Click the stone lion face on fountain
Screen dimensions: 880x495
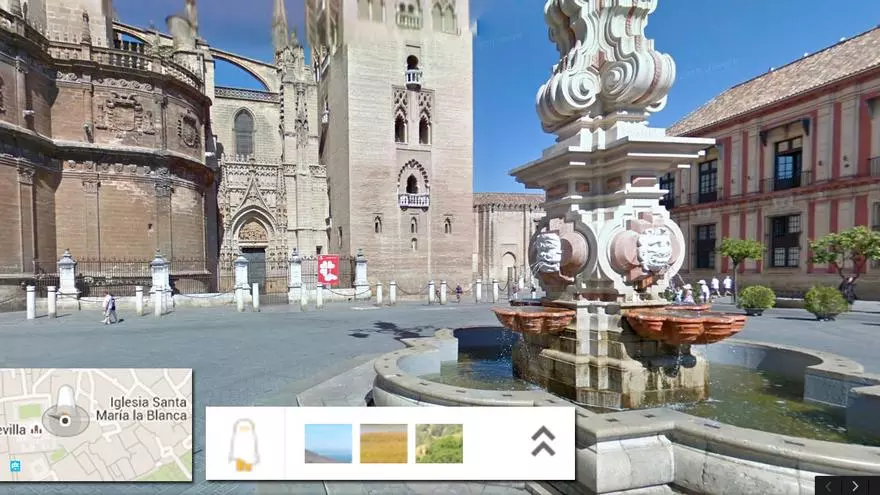point(654,250)
